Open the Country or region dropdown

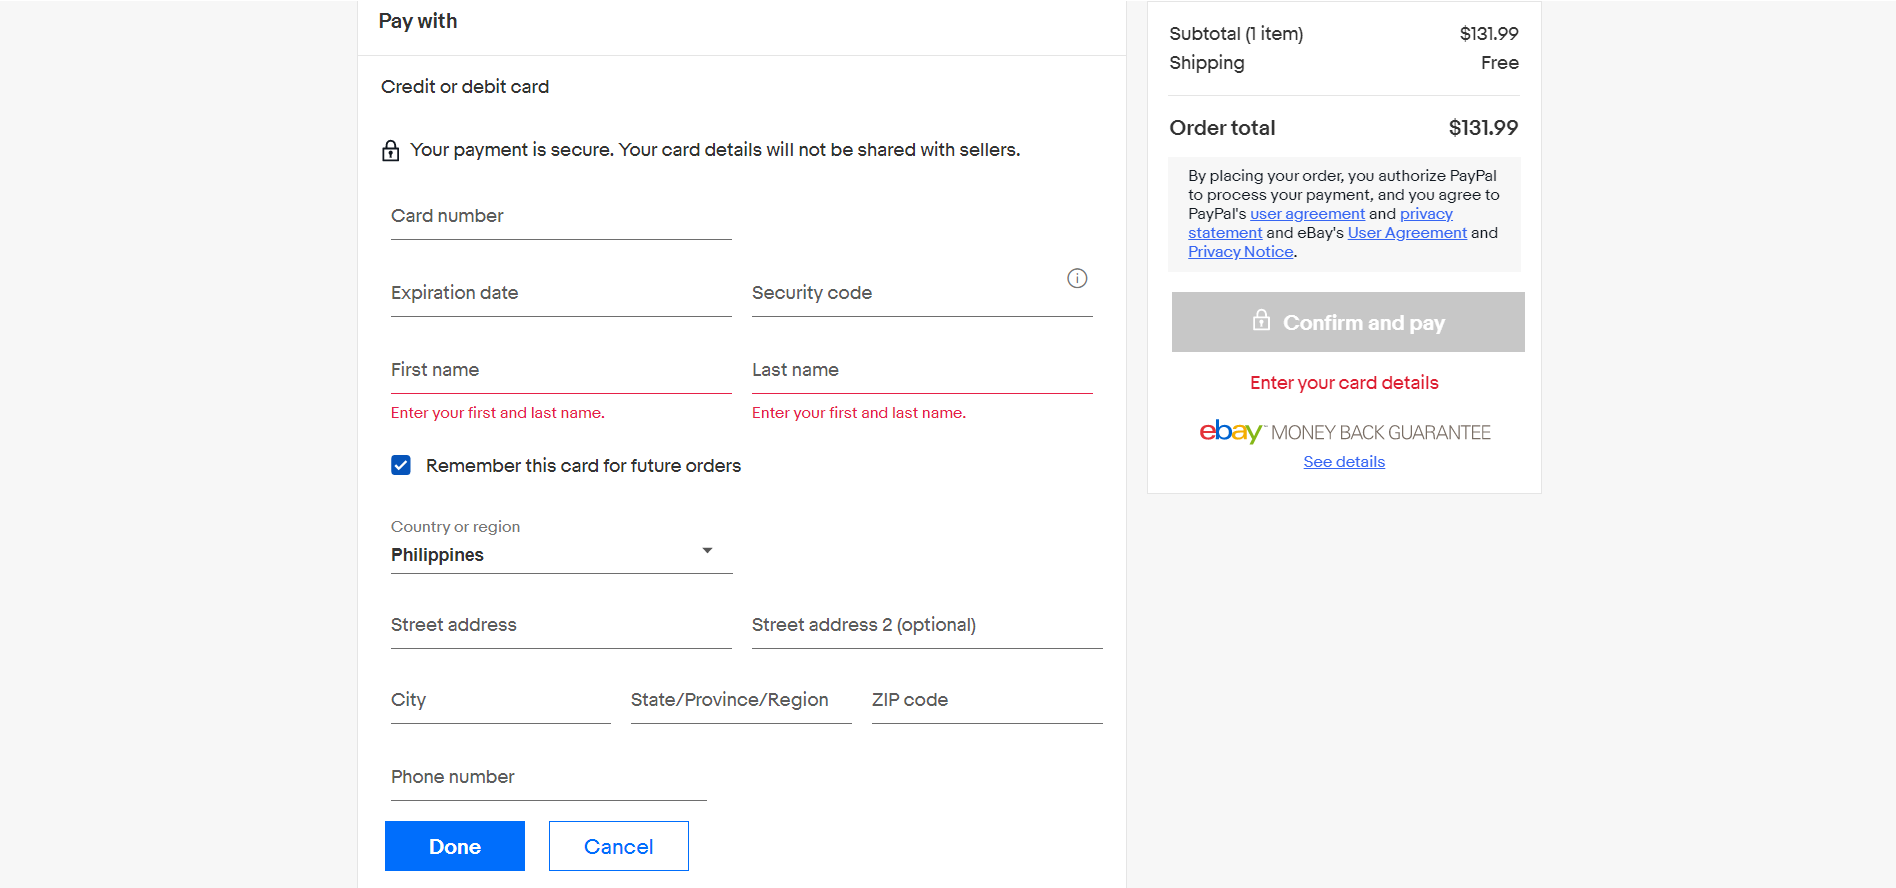561,554
